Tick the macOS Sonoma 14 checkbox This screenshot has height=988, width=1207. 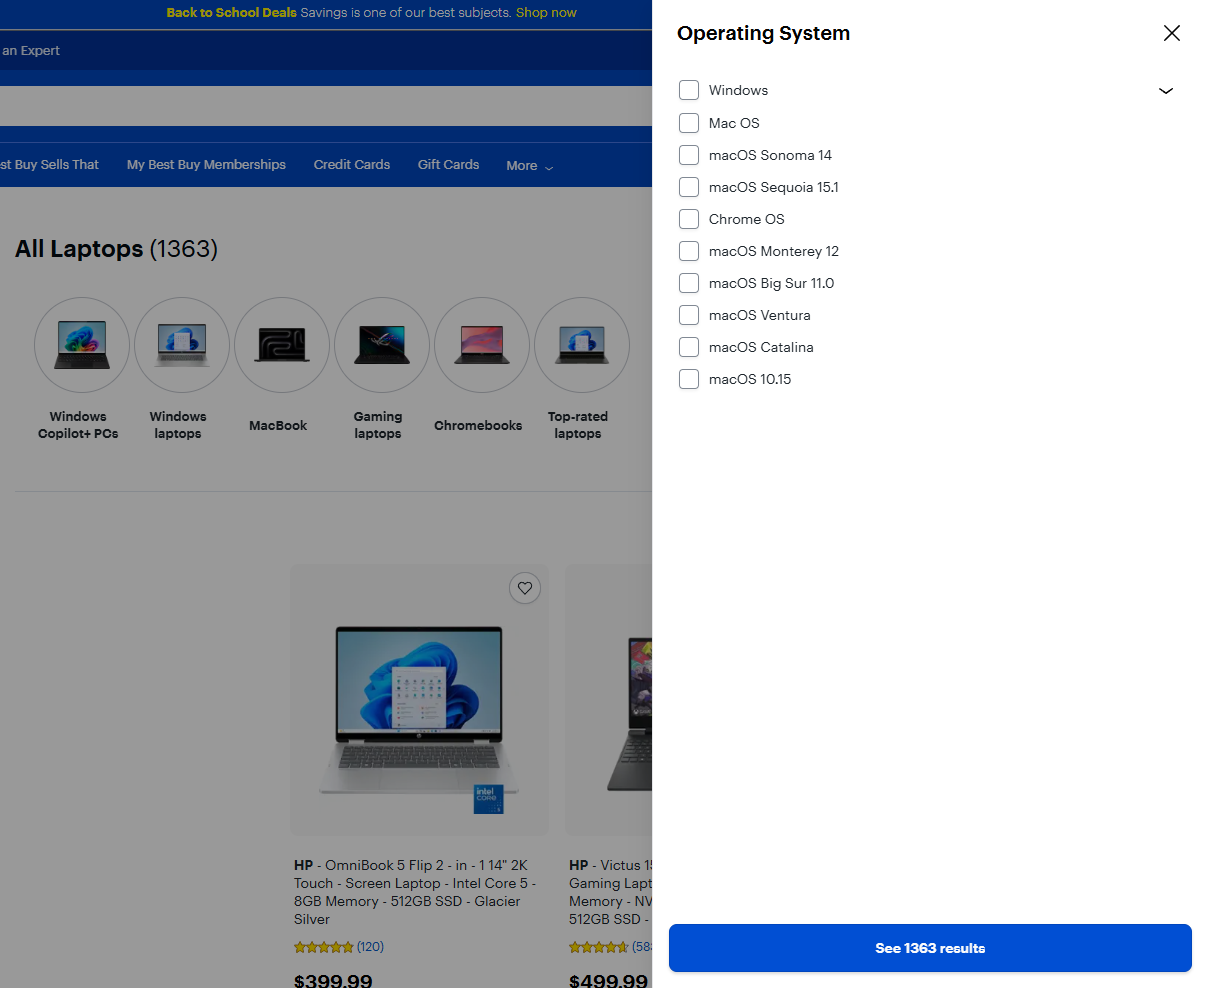point(689,155)
